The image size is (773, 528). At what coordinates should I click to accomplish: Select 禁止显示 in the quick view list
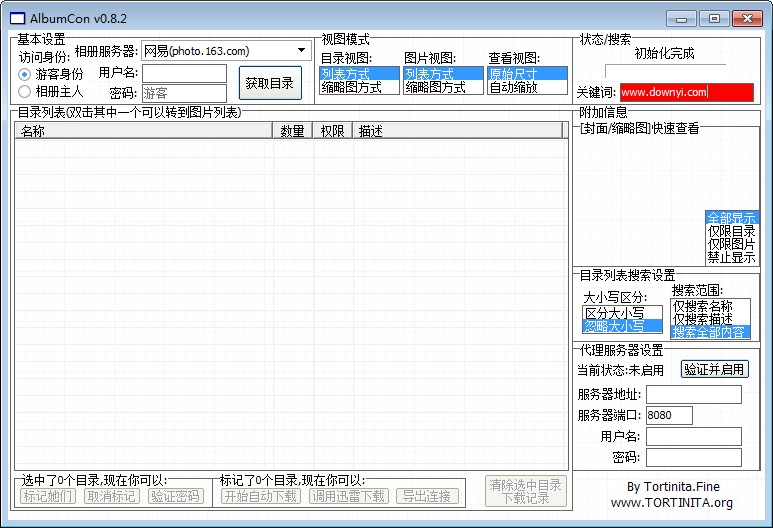[x=731, y=257]
